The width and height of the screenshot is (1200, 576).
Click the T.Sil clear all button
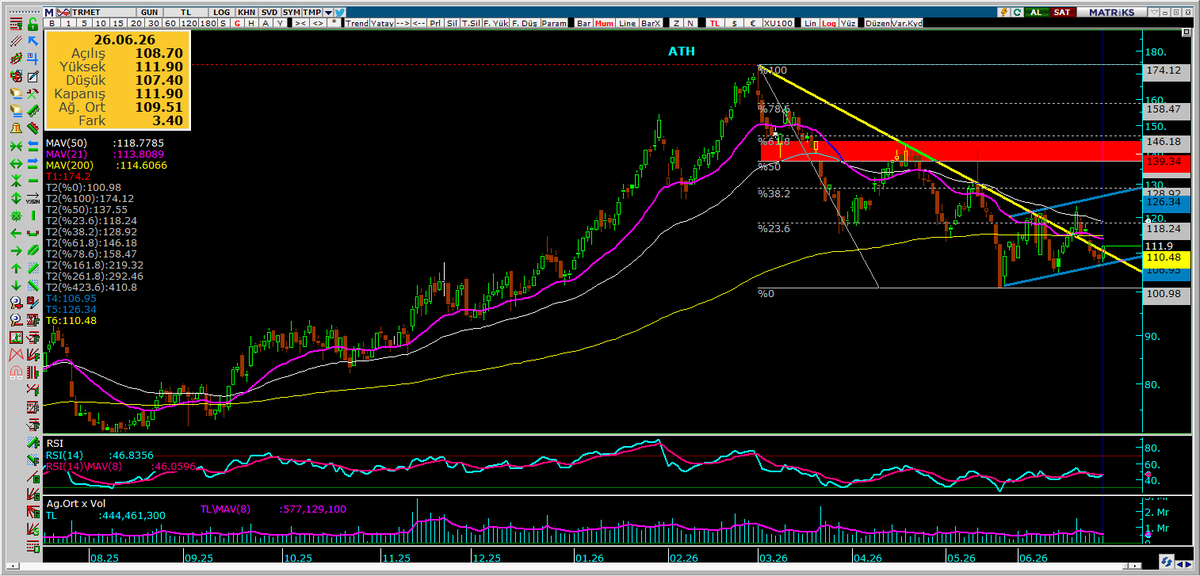[x=471, y=23]
